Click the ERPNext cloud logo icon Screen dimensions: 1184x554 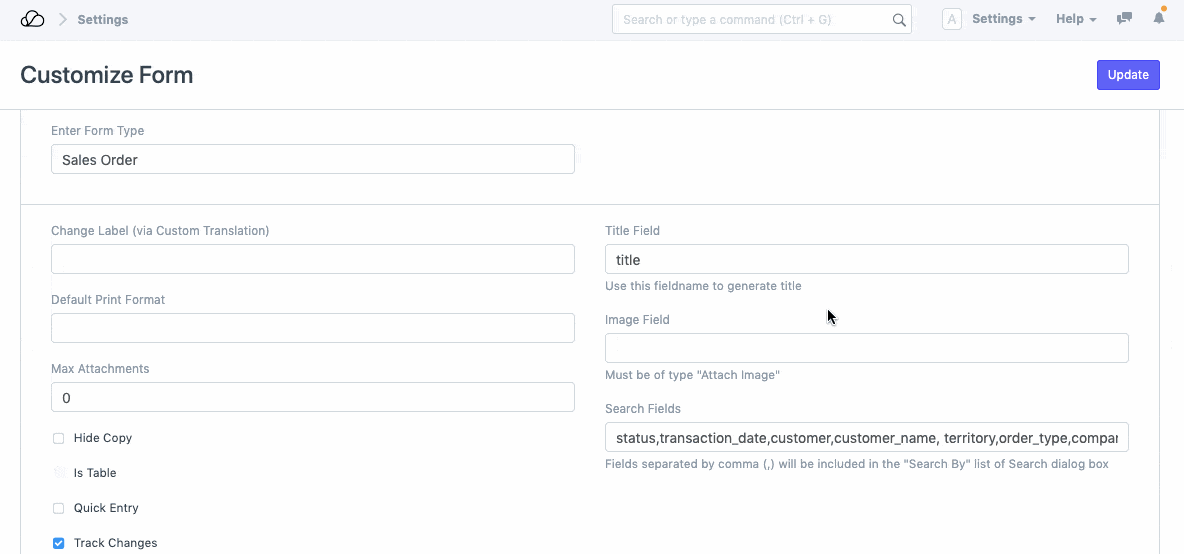tap(32, 20)
